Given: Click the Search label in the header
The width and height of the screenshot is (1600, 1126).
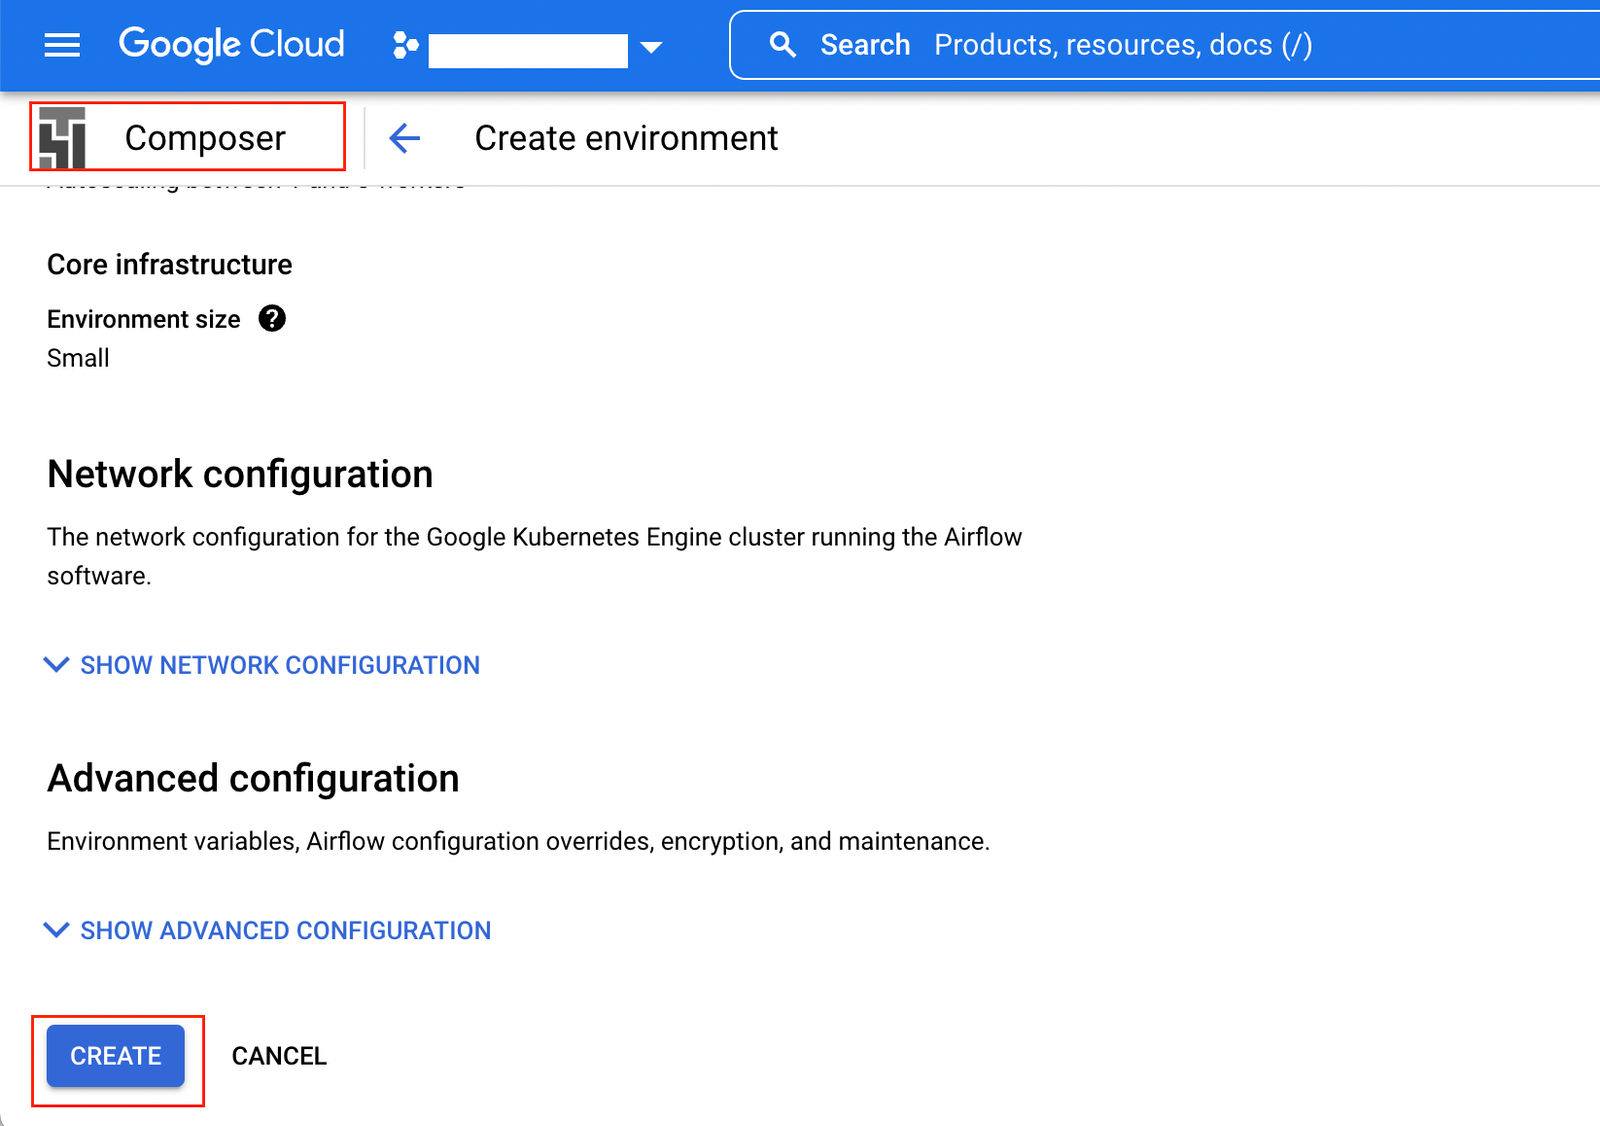Looking at the screenshot, I should coord(865,44).
